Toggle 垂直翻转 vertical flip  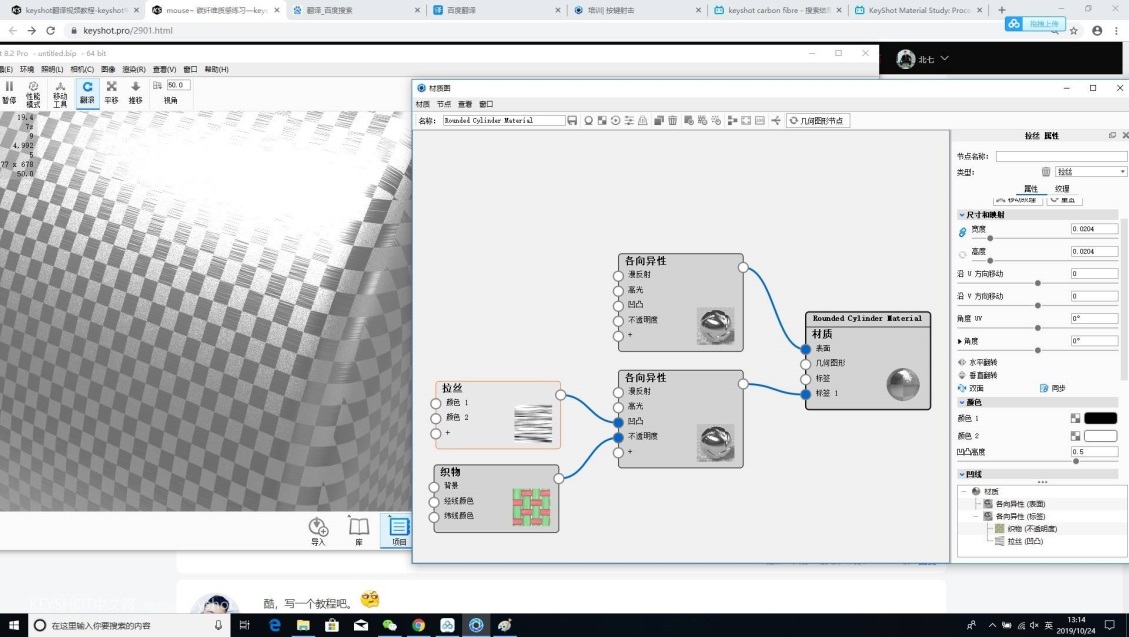[978, 375]
